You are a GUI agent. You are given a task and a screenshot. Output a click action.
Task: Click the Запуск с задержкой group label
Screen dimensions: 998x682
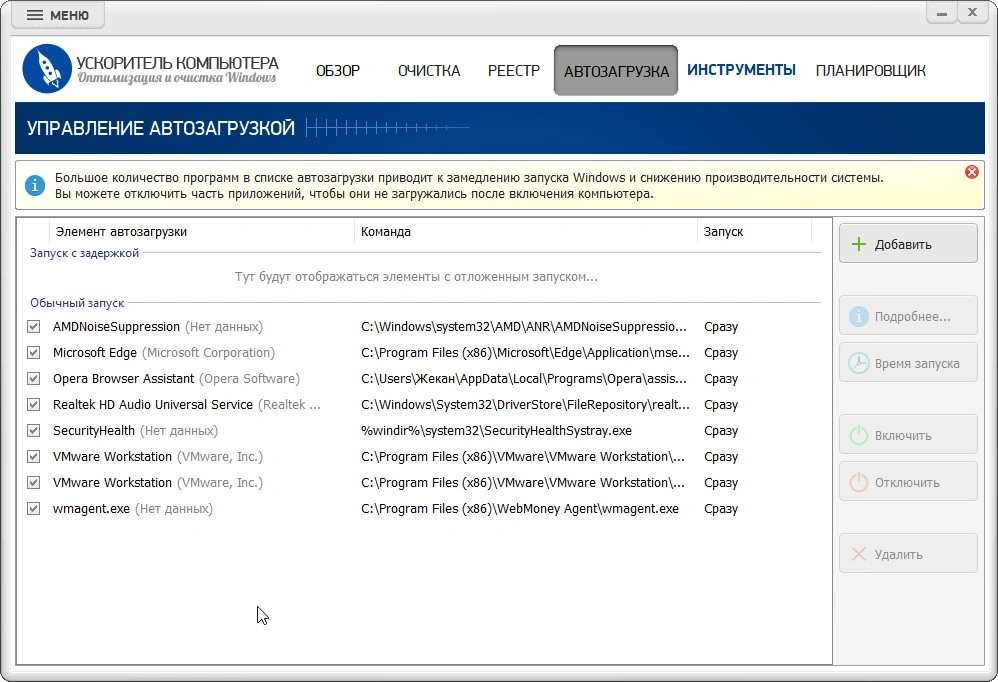pyautogui.click(x=84, y=253)
